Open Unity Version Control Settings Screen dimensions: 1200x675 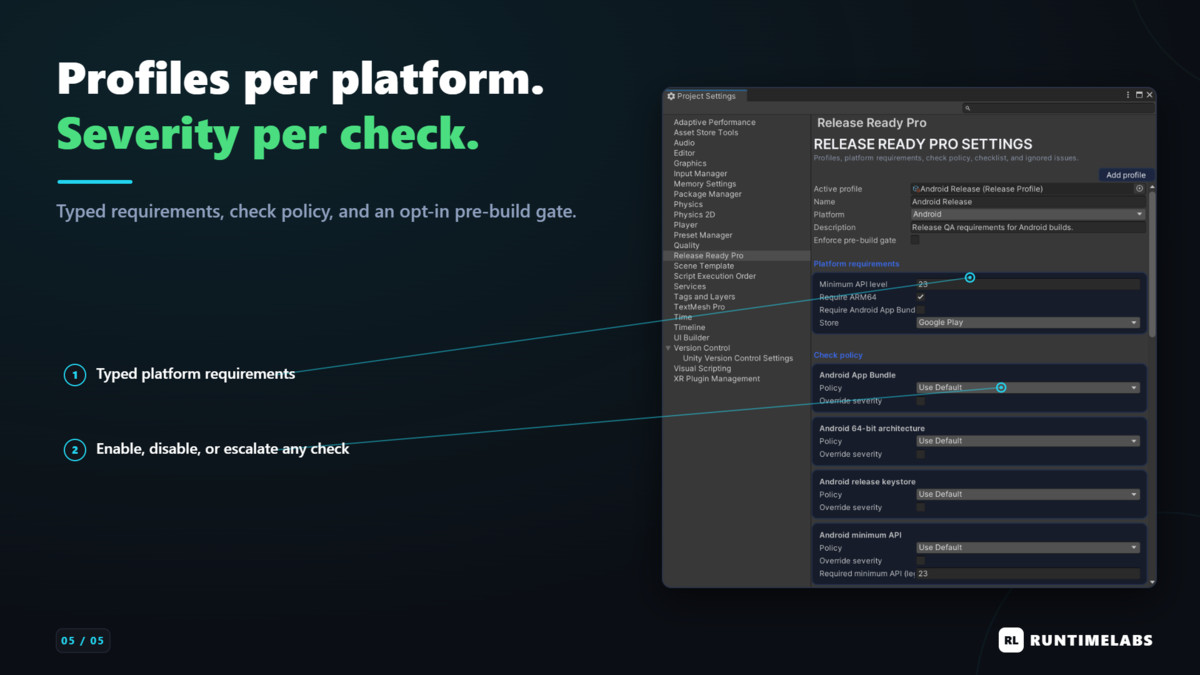(736, 358)
